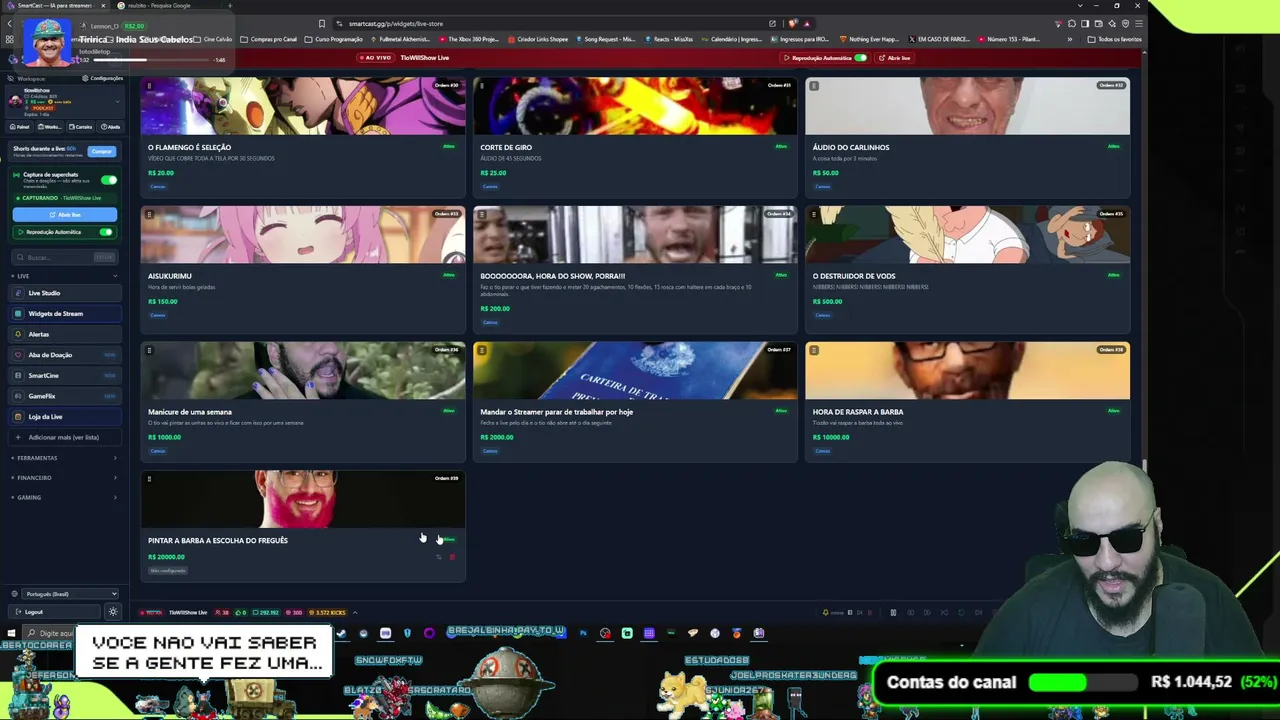Click the Loja da Live icon
The image size is (1280, 720).
(x=18, y=417)
